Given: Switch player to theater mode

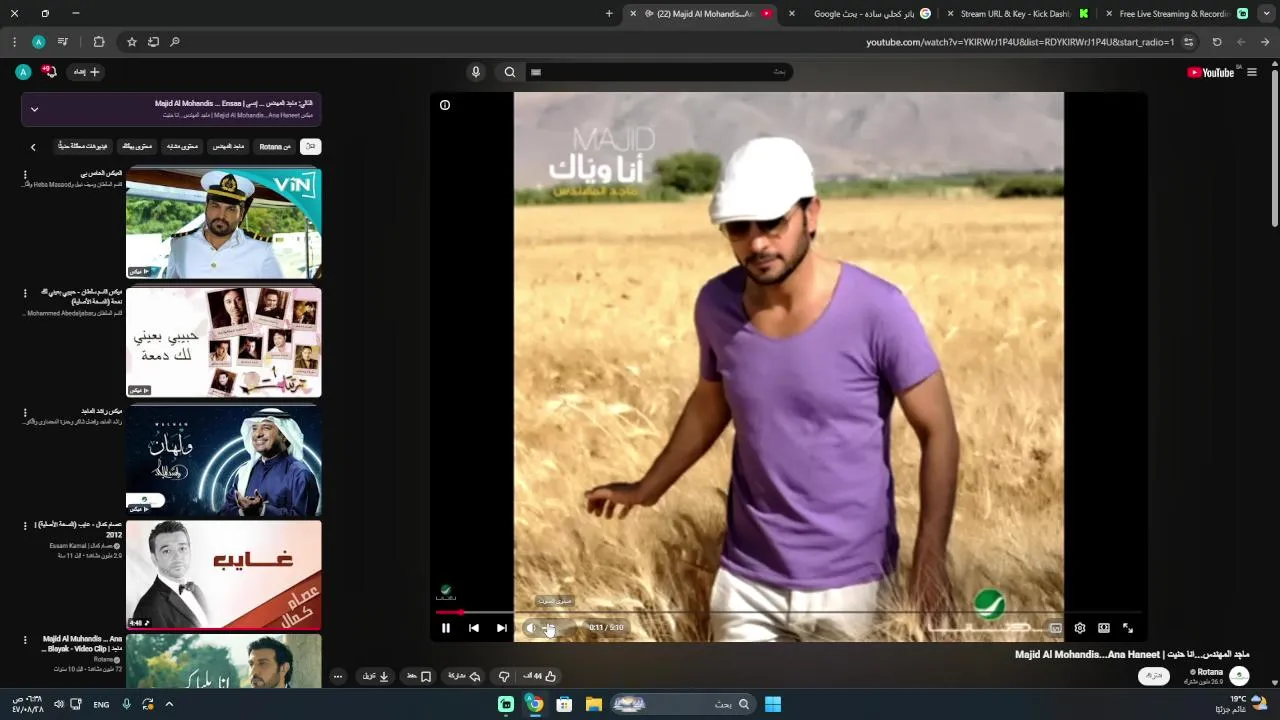Looking at the screenshot, I should [1104, 628].
